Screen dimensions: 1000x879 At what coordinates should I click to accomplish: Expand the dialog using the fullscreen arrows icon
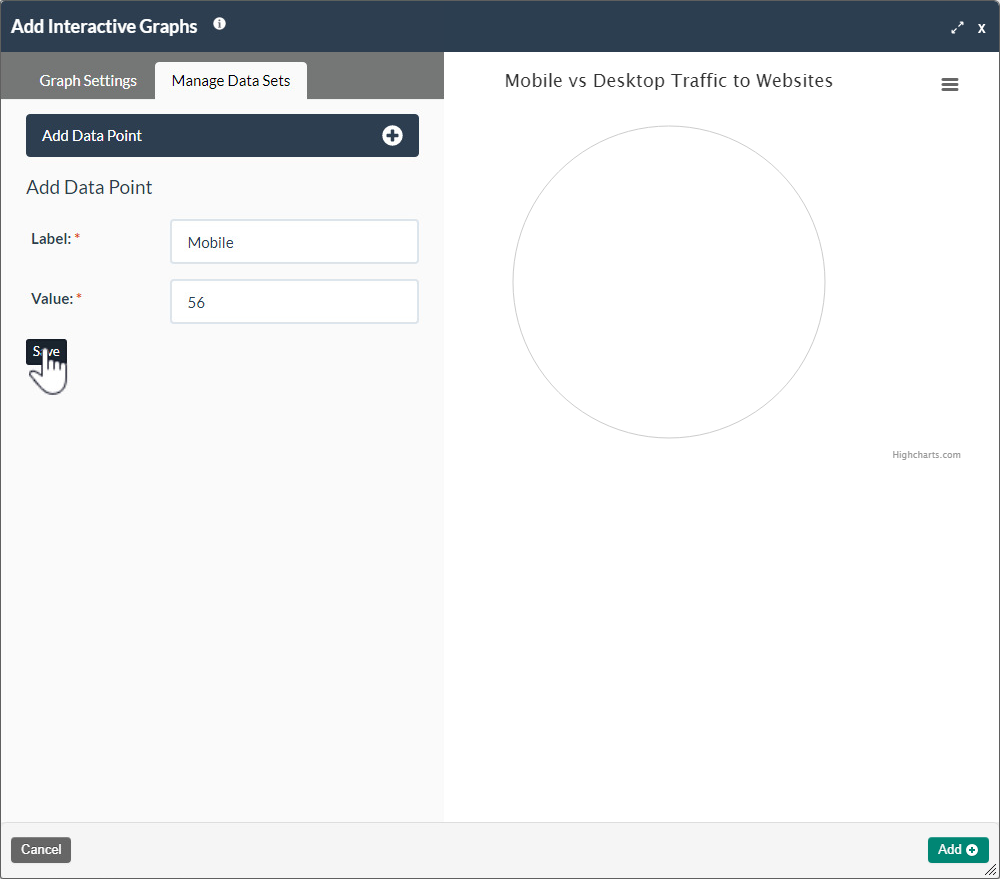click(957, 27)
